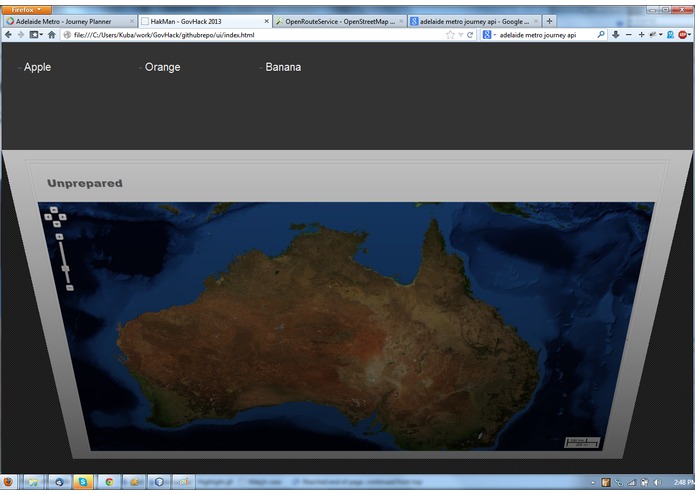Click the map zoom slider handle

point(65,268)
